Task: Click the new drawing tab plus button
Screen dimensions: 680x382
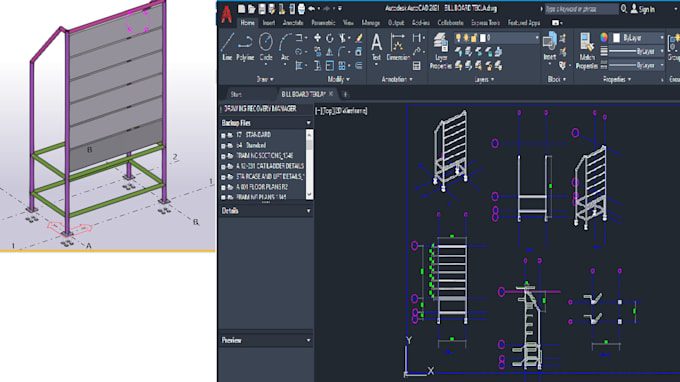Action: pyautogui.click(x=345, y=94)
